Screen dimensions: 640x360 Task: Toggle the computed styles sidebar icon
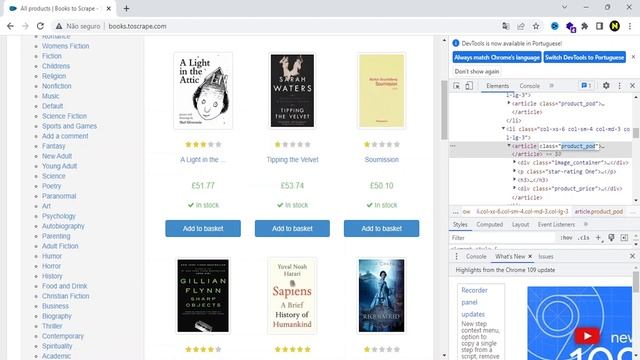(624, 238)
